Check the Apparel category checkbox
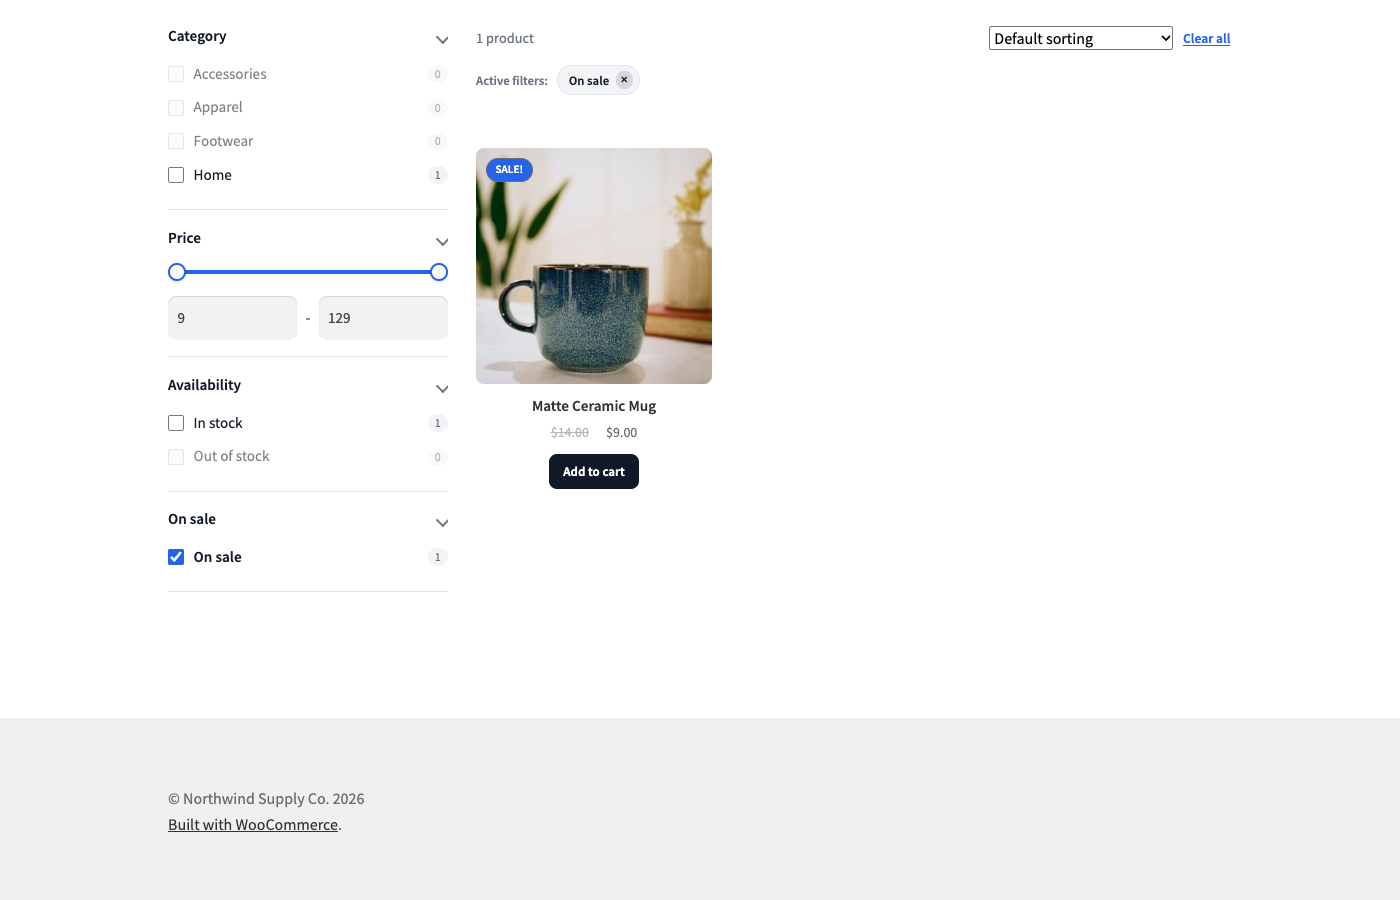The width and height of the screenshot is (1400, 900). (x=176, y=108)
